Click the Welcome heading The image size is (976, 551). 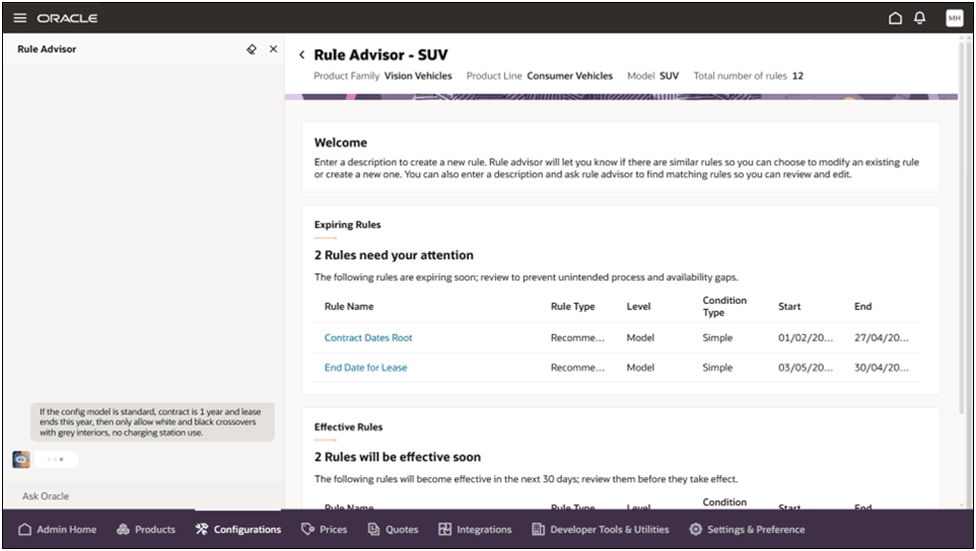click(x=340, y=143)
